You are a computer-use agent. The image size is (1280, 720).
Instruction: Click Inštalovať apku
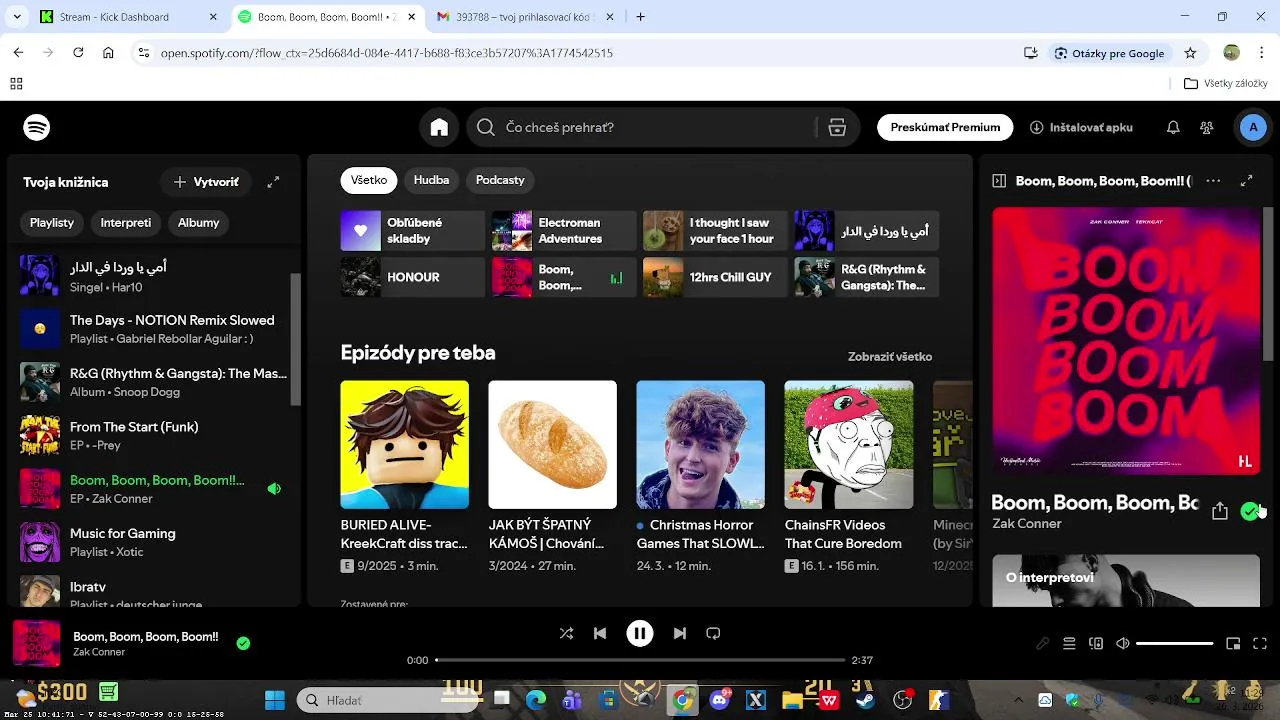click(x=1081, y=127)
